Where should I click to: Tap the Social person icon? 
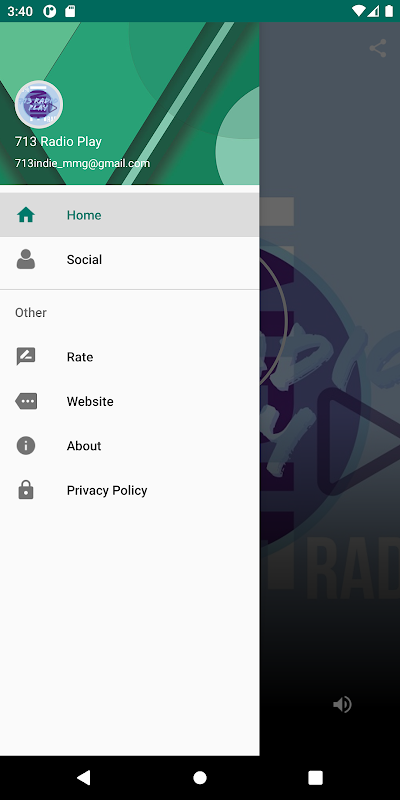click(26, 259)
